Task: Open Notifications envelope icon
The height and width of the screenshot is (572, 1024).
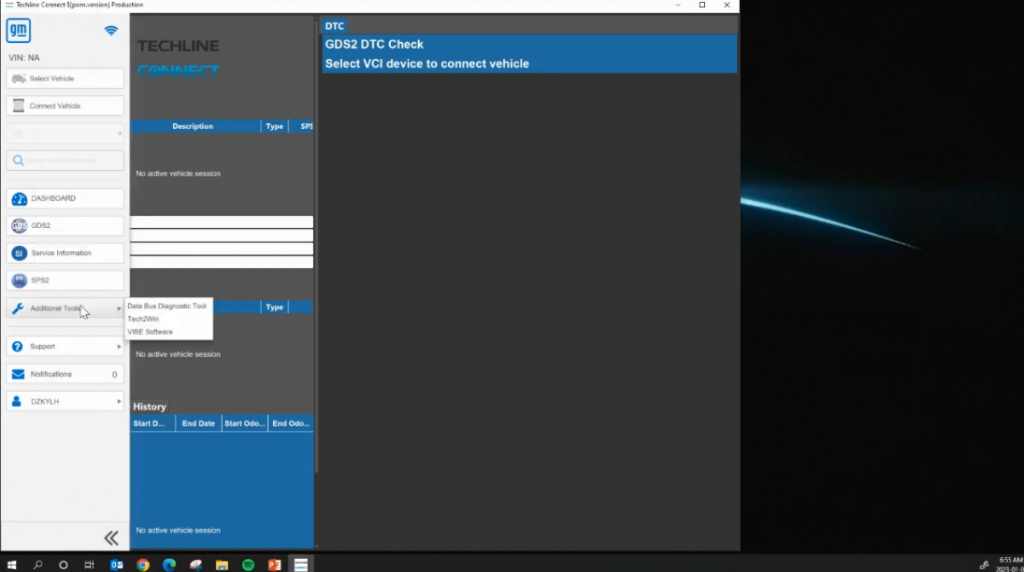Action: tap(18, 374)
